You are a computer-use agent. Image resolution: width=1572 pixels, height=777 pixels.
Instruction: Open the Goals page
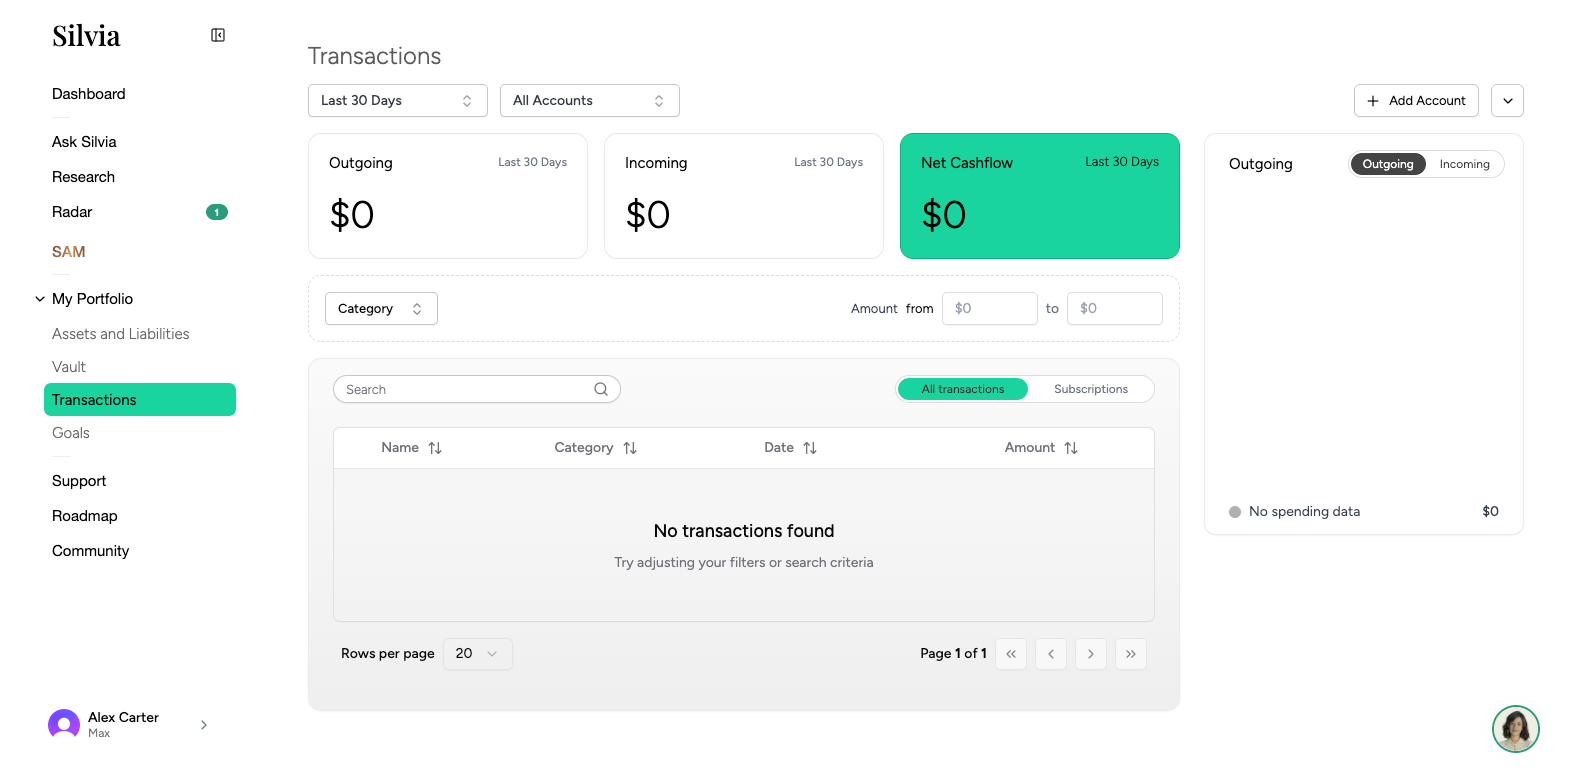71,433
